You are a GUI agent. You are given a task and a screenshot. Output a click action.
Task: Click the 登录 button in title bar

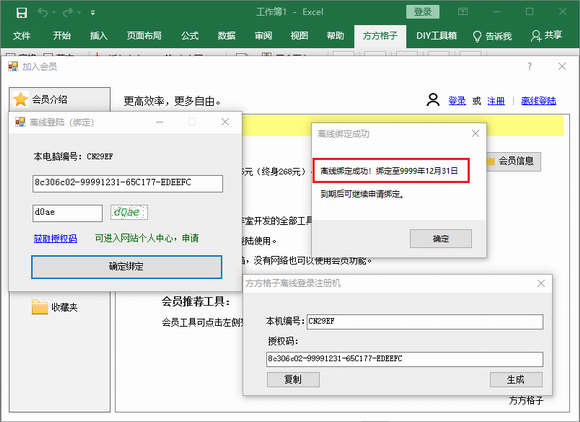[x=422, y=12]
